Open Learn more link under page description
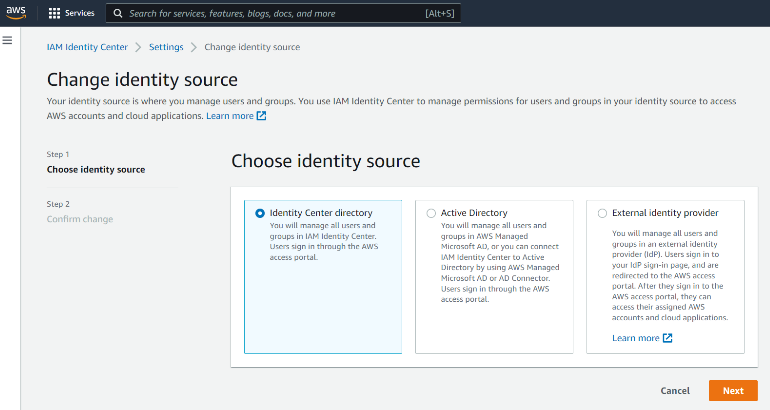 230,116
